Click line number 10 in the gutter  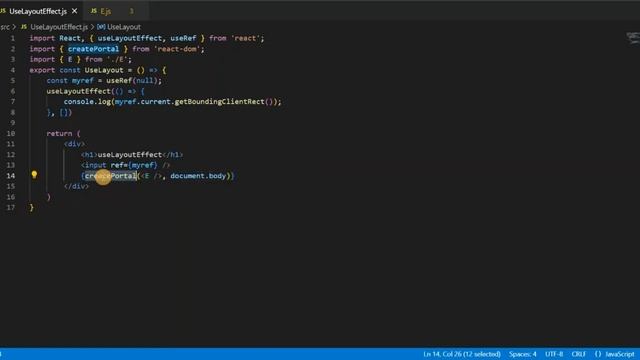[11, 133]
